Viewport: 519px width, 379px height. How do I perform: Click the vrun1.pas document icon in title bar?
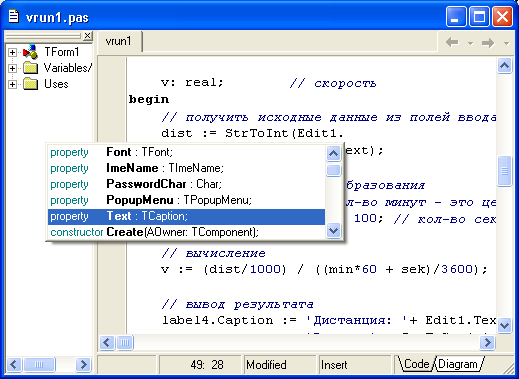(13, 16)
